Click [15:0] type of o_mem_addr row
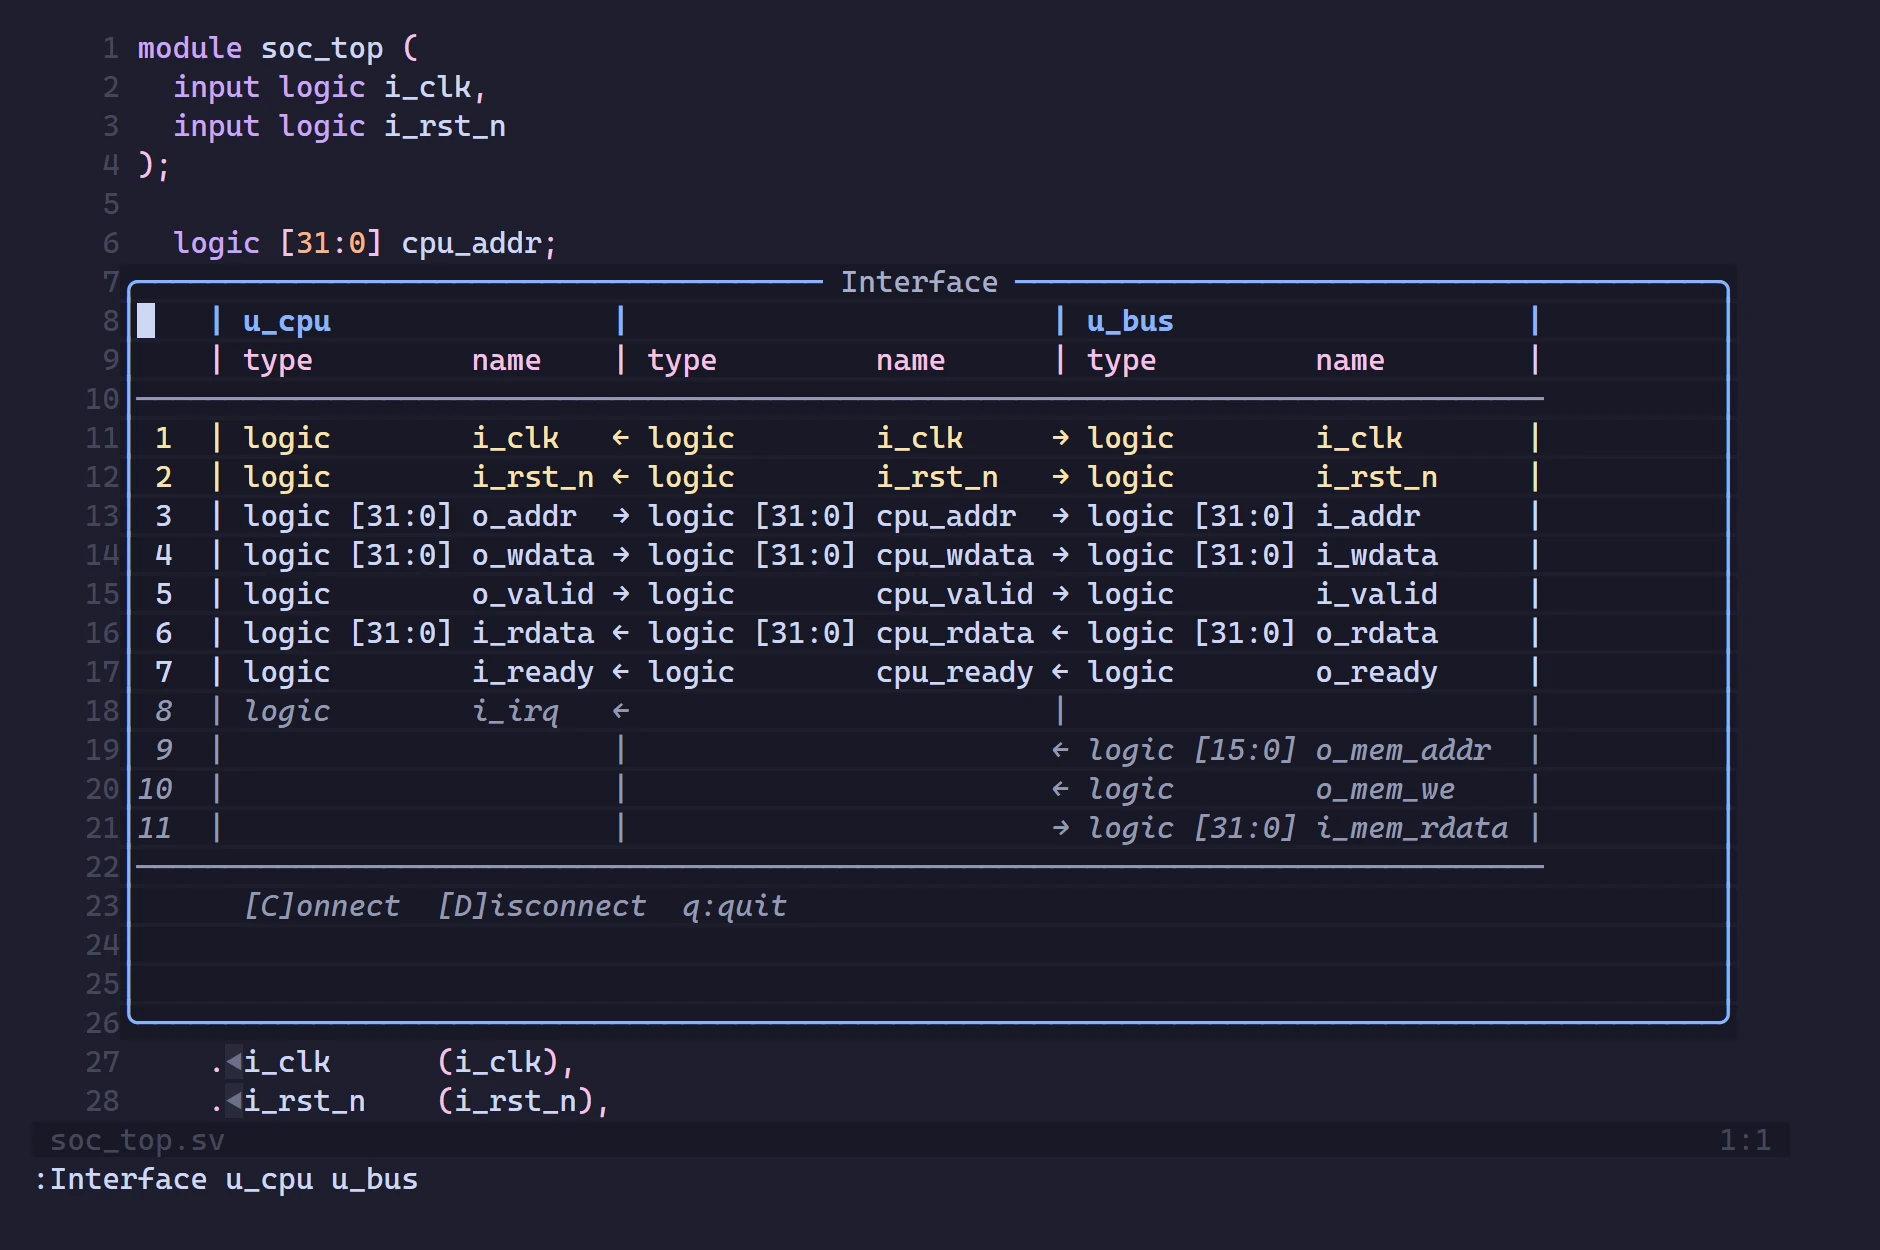Viewport: 1880px width, 1250px height. point(1244,750)
